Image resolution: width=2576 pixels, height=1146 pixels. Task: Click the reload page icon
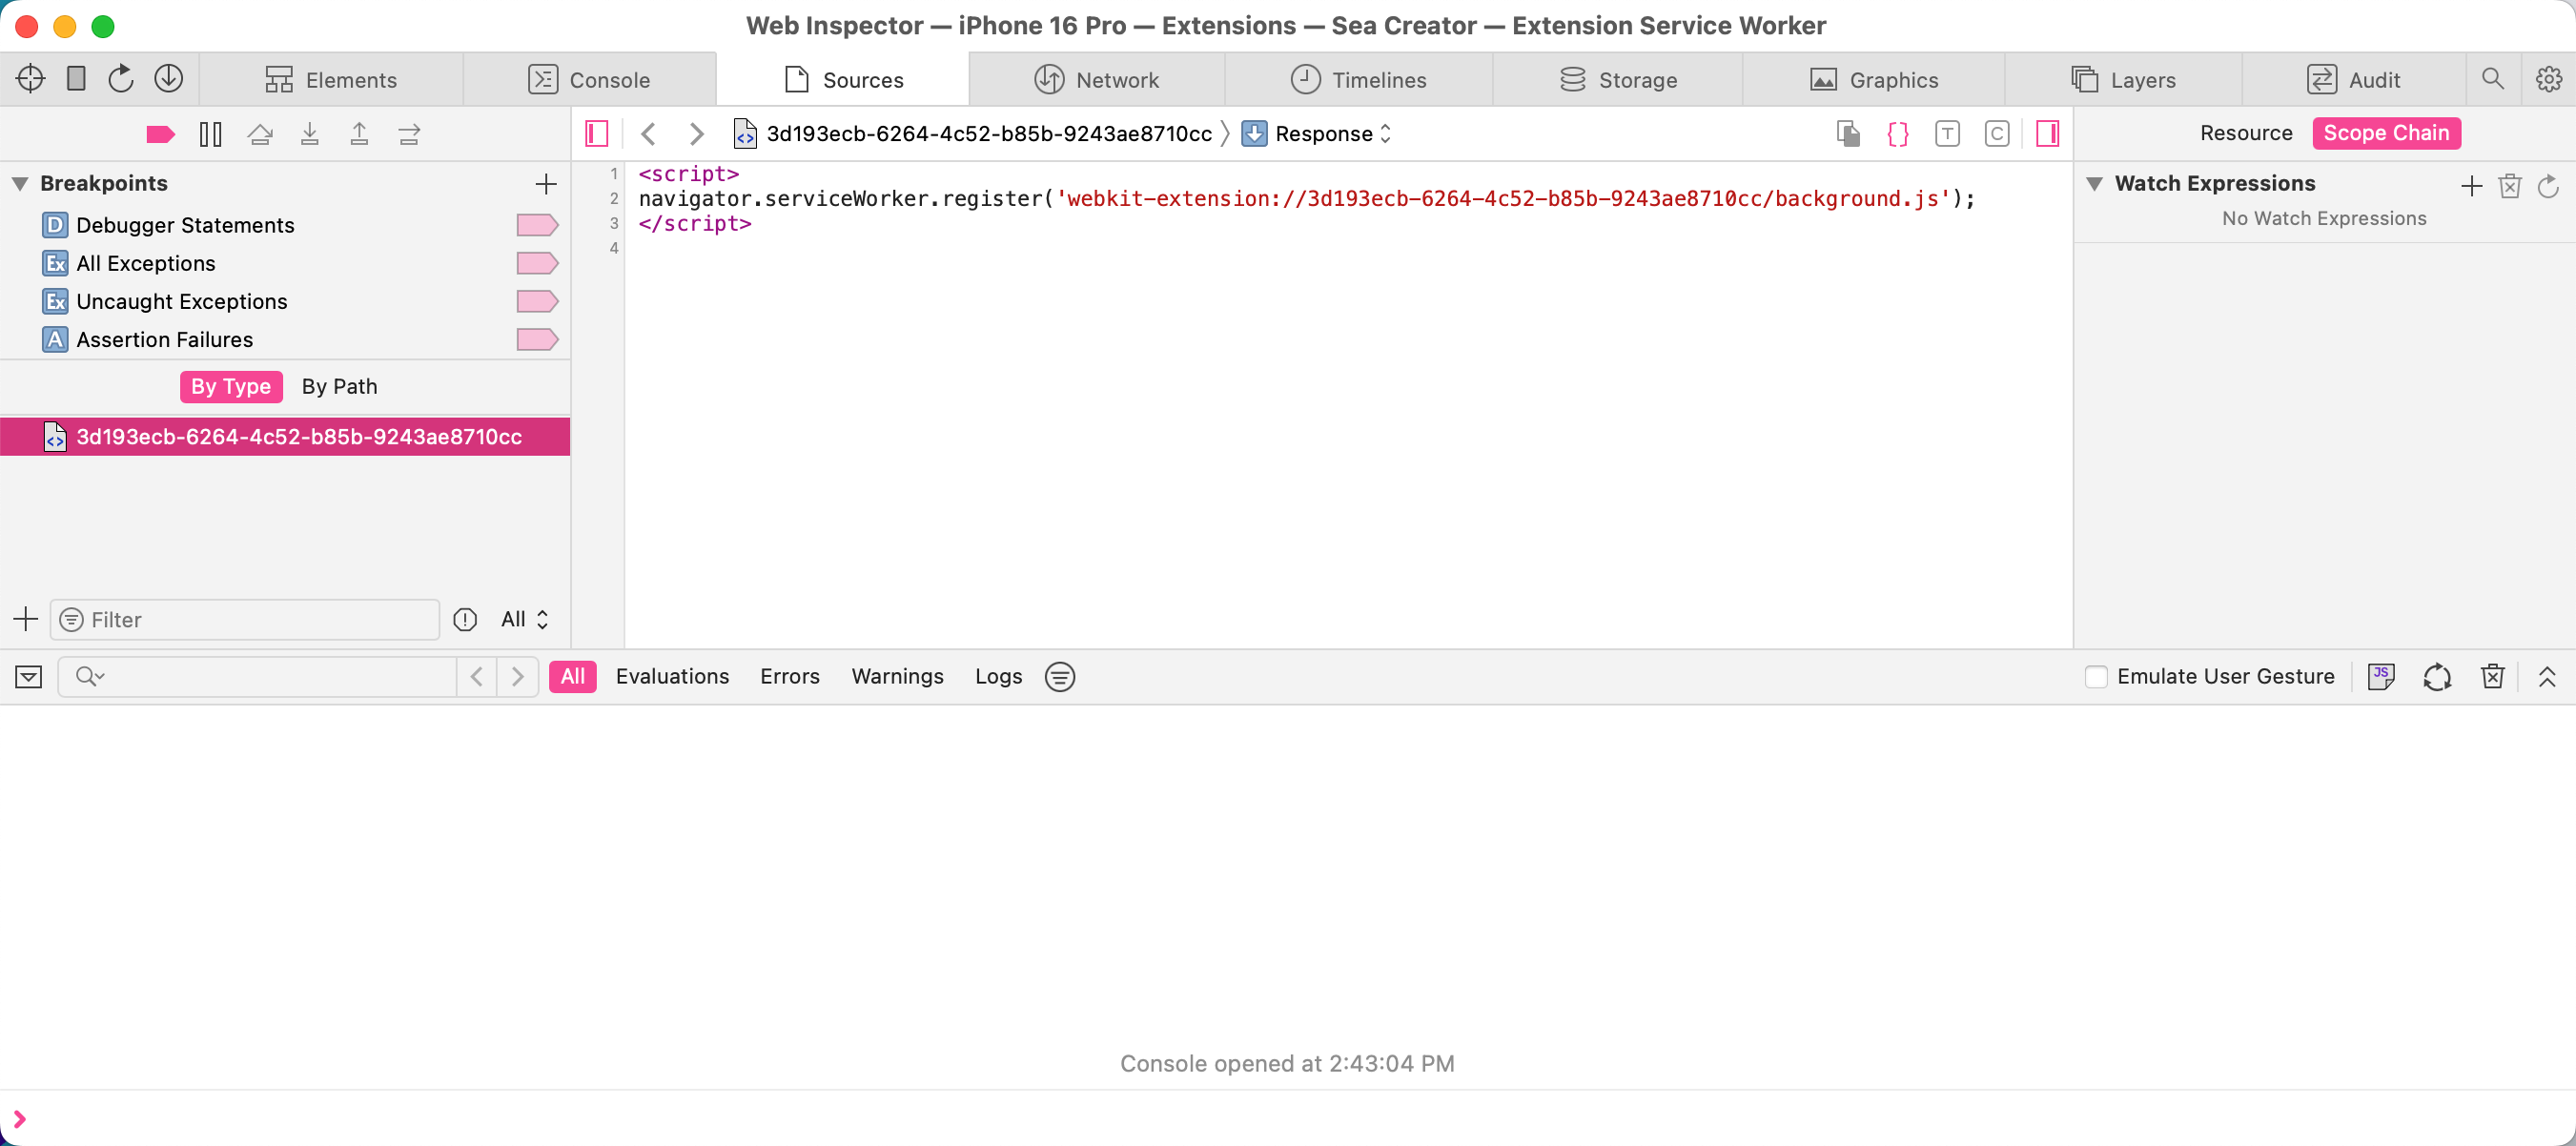click(x=121, y=79)
